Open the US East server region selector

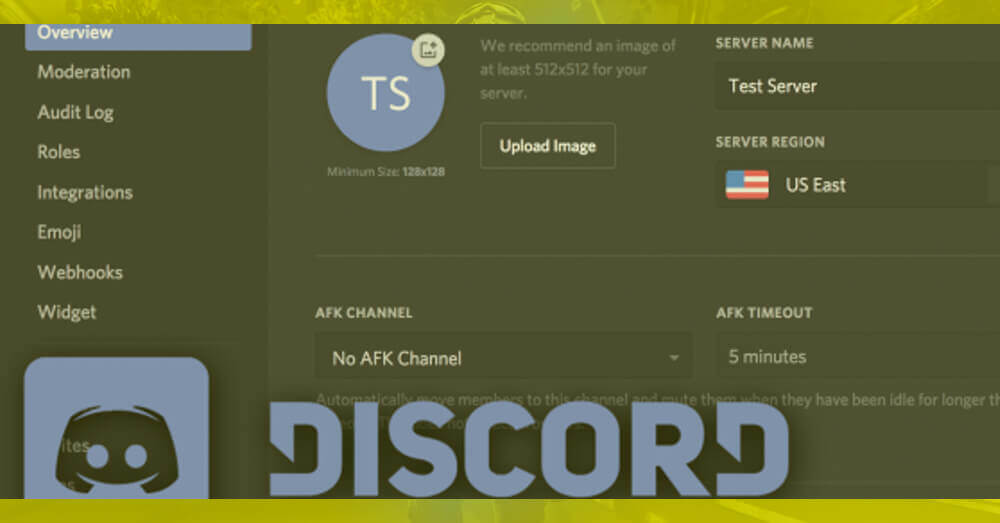pyautogui.click(x=857, y=185)
